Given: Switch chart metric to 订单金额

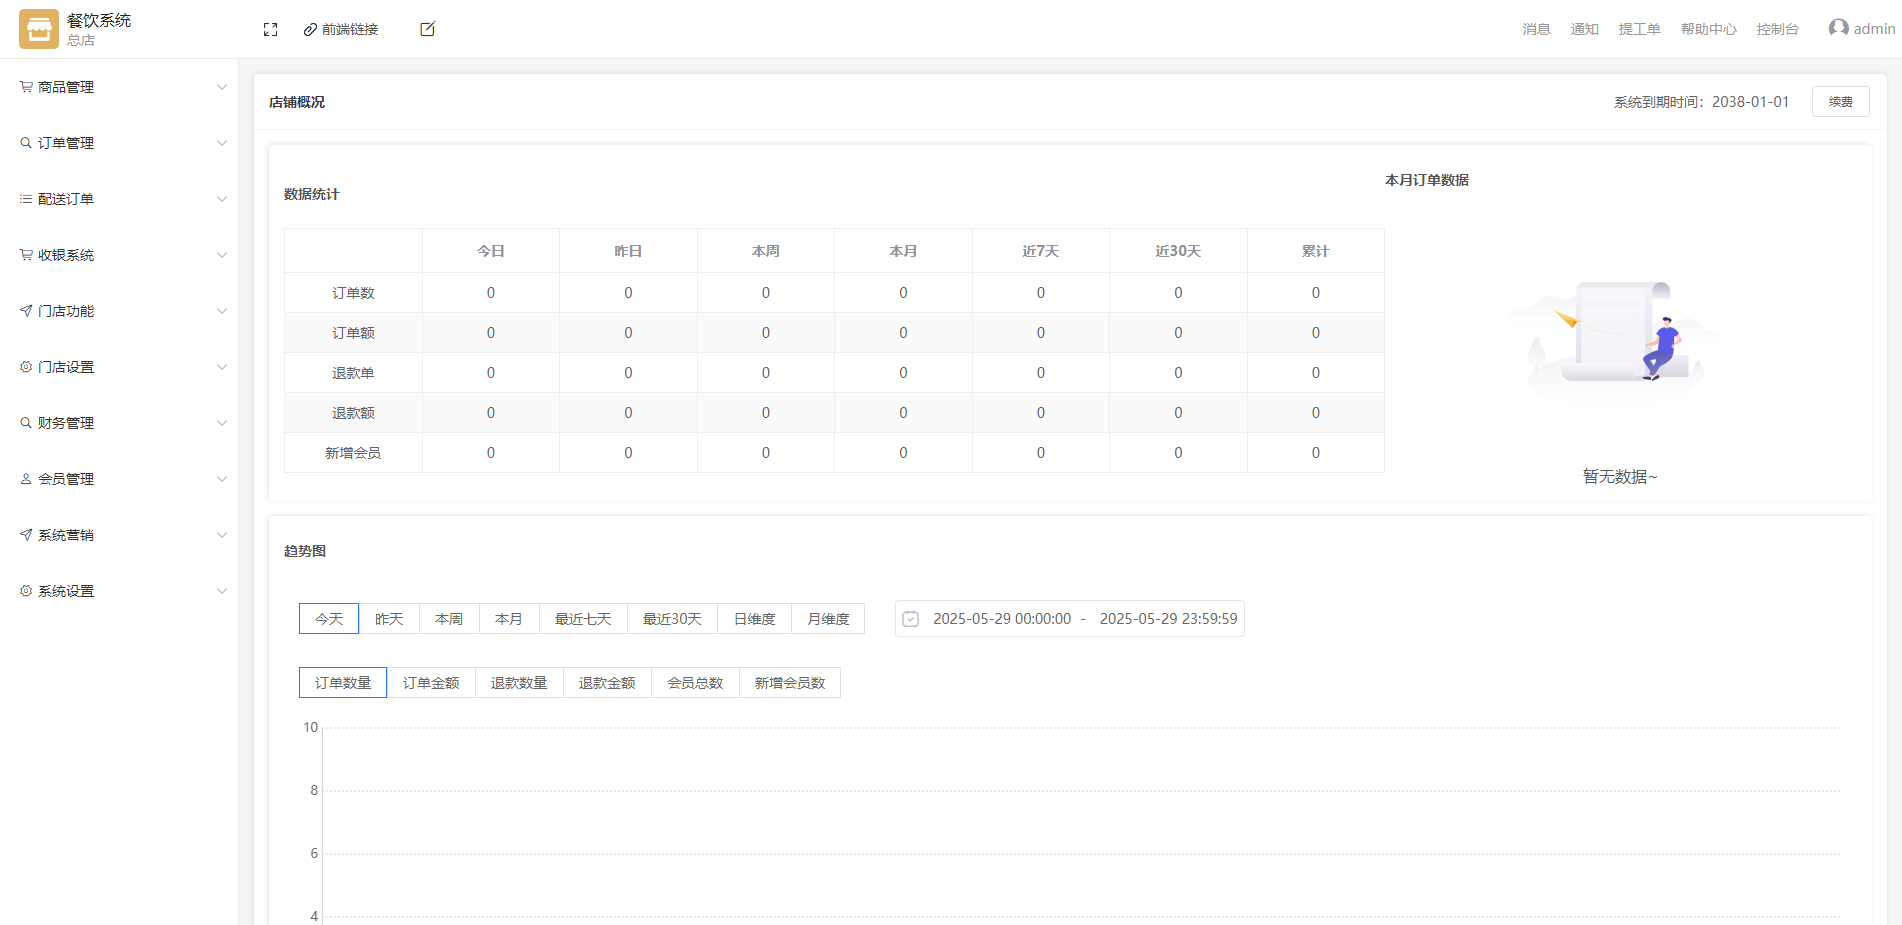Looking at the screenshot, I should [431, 683].
